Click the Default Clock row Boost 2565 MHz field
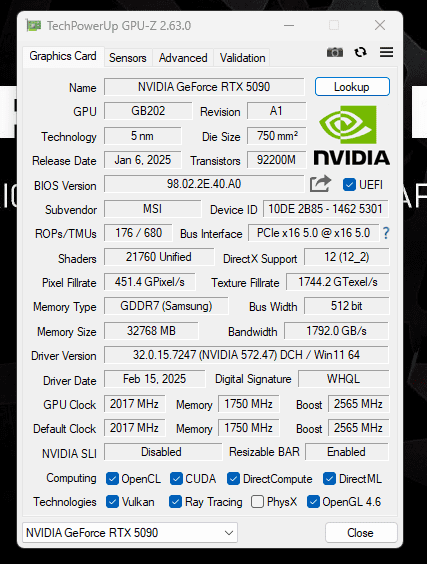This screenshot has width=427, height=564. pos(358,428)
